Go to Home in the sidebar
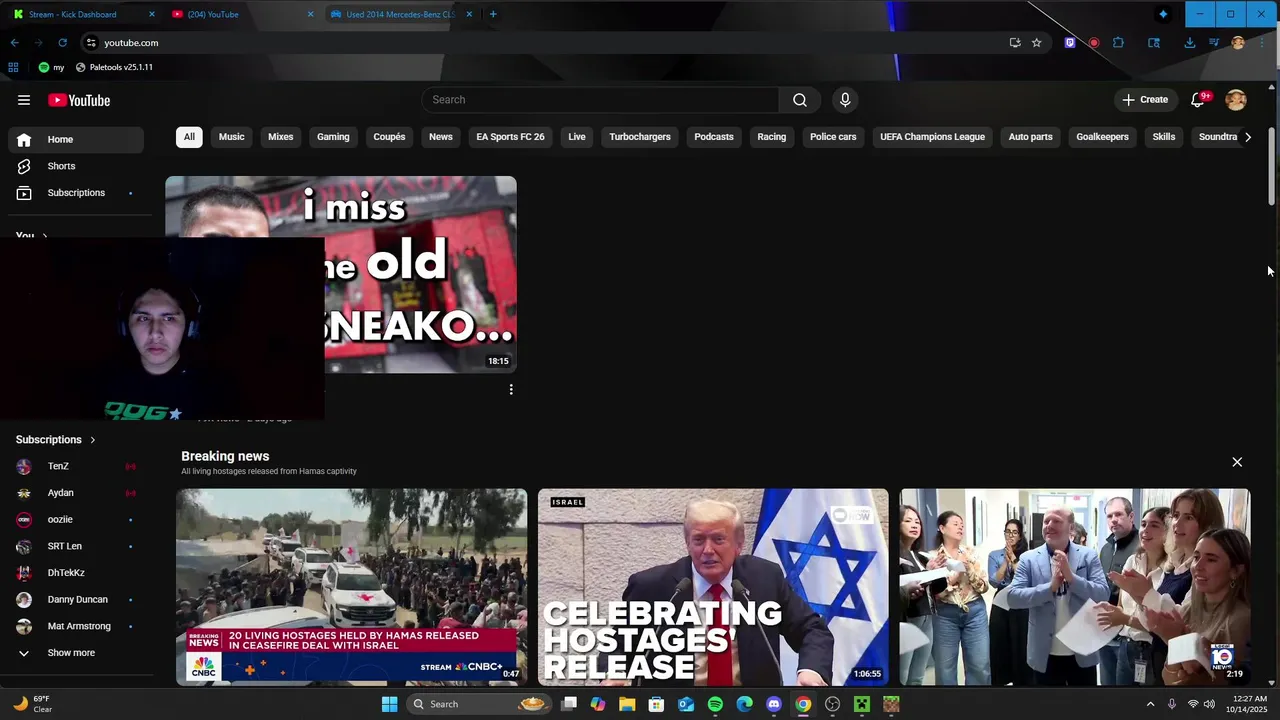1280x720 pixels. [x=76, y=139]
